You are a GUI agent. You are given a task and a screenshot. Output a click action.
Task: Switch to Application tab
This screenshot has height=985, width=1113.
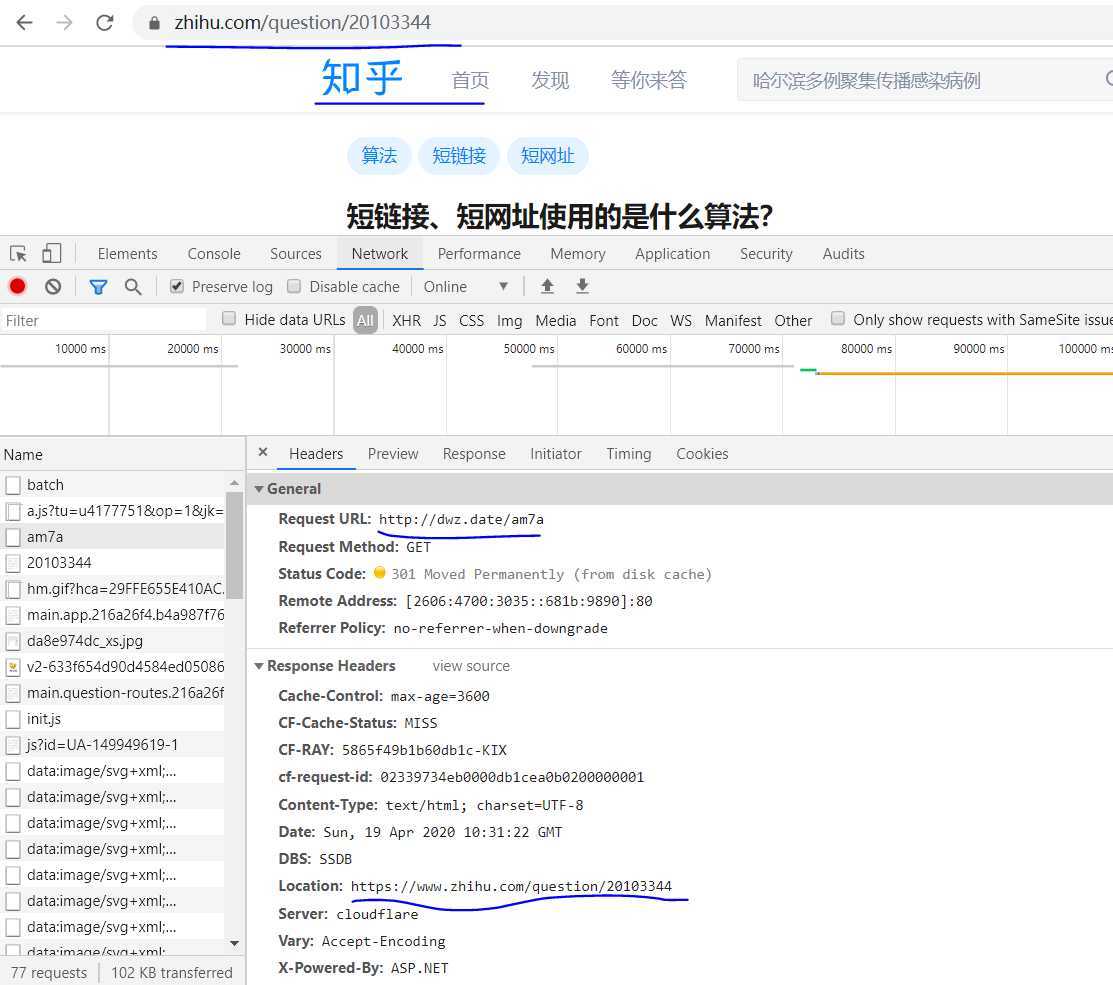click(x=672, y=253)
